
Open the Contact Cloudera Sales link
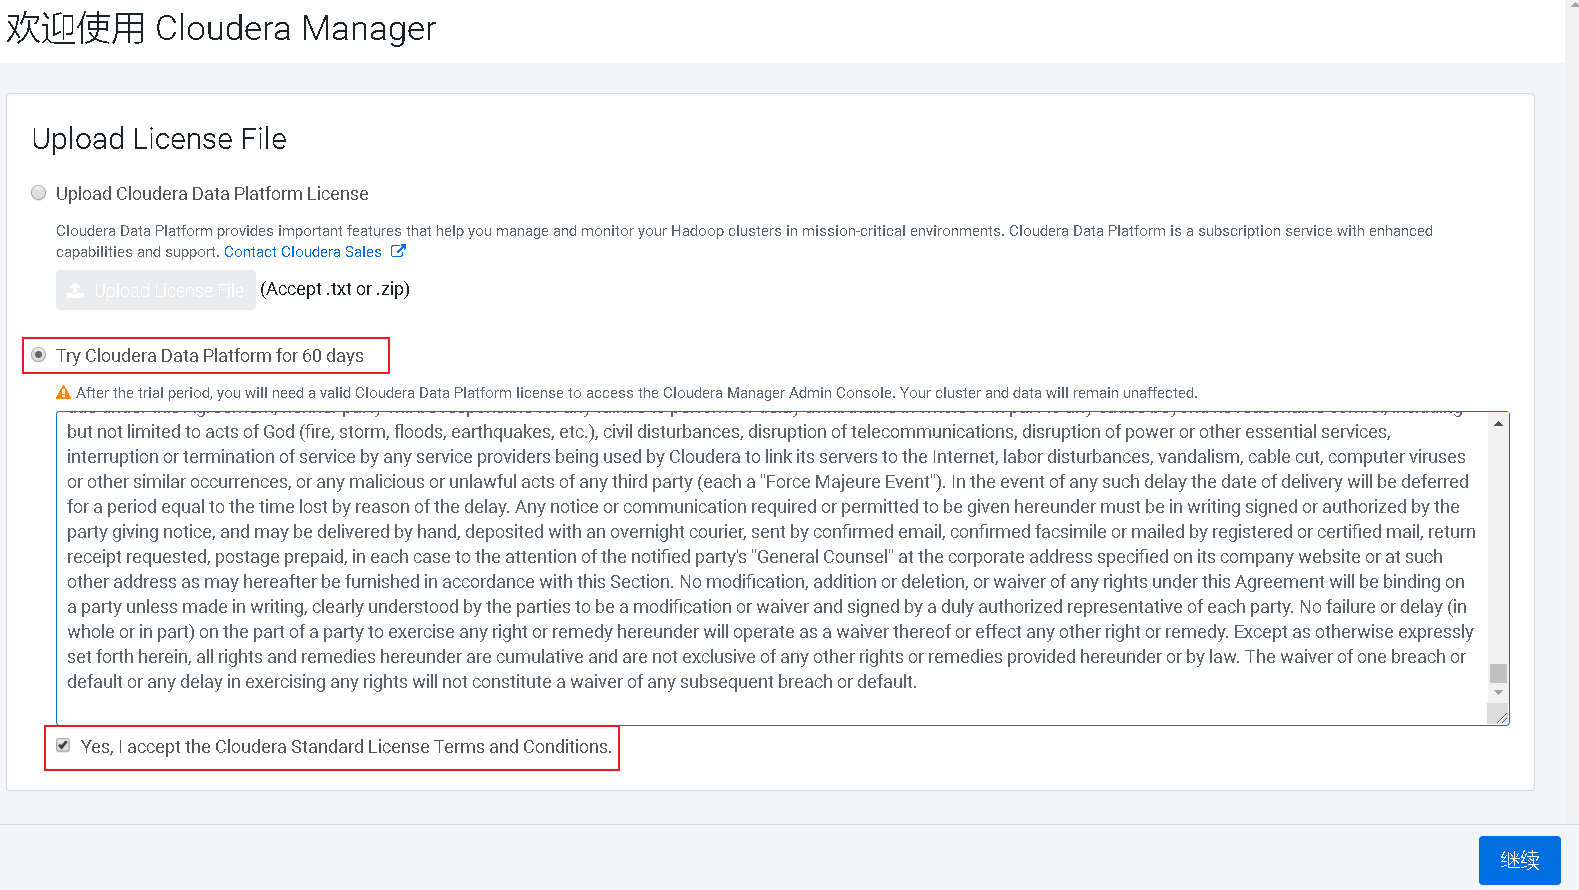point(302,252)
